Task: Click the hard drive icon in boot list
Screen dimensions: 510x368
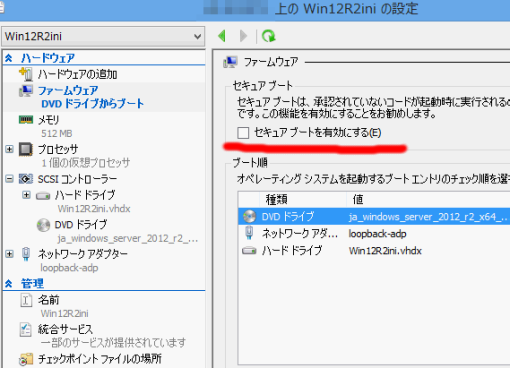Action: 249,251
